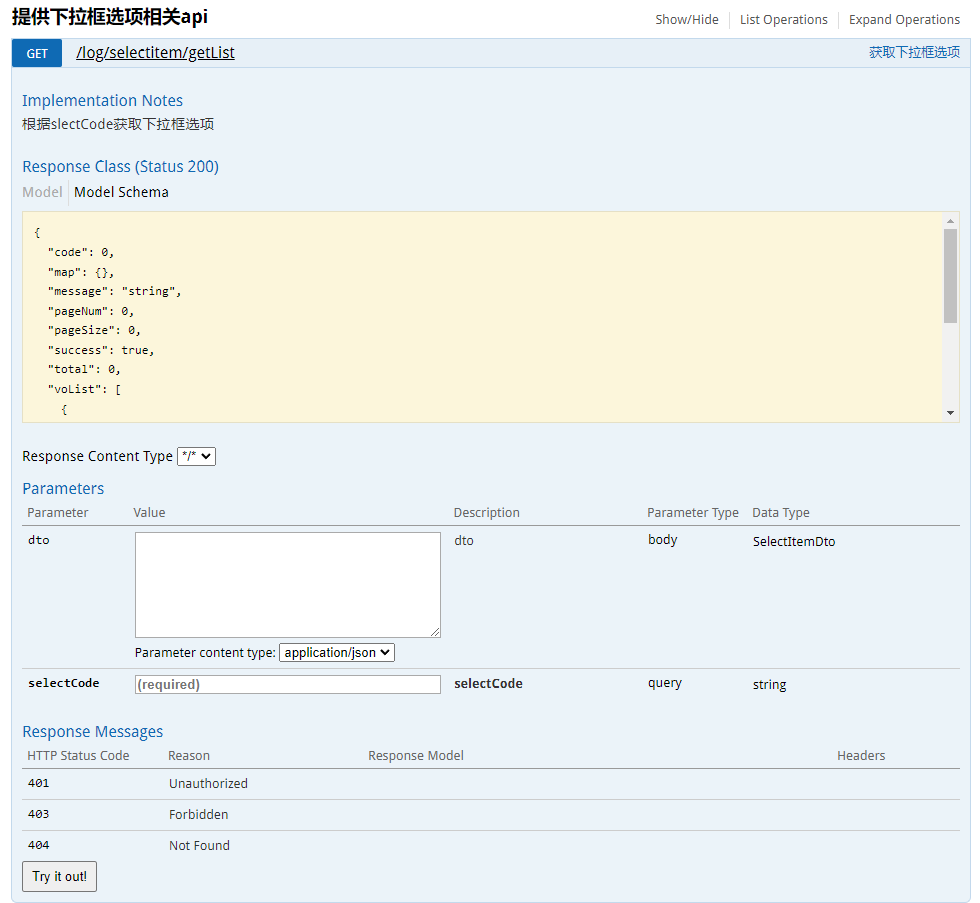The width and height of the screenshot is (980, 903).
Task: Click the Expand Operations link
Action: (x=904, y=19)
